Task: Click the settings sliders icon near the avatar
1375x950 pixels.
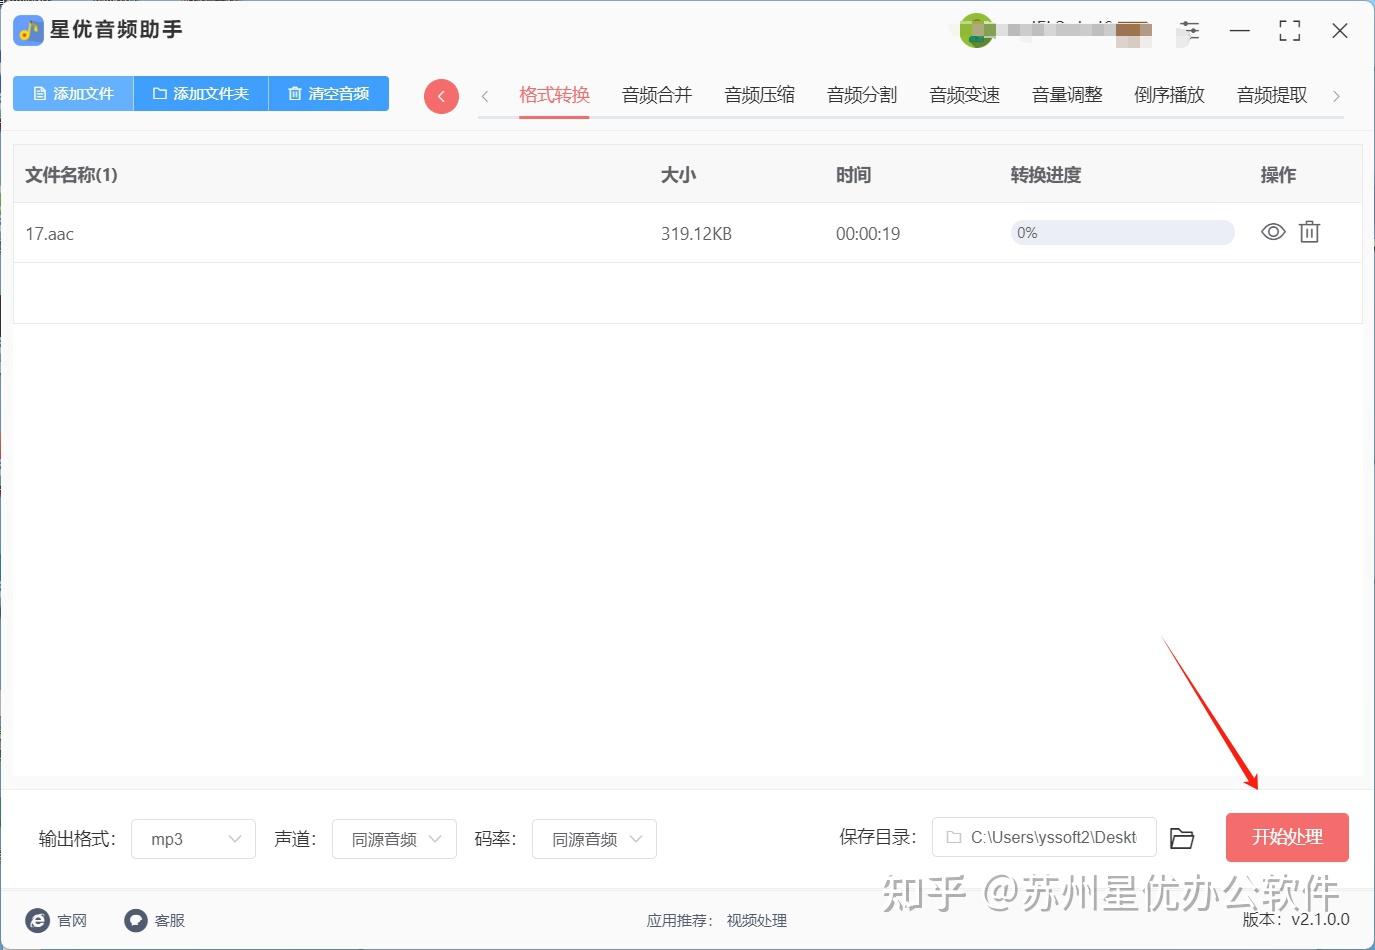Action: click(1189, 31)
